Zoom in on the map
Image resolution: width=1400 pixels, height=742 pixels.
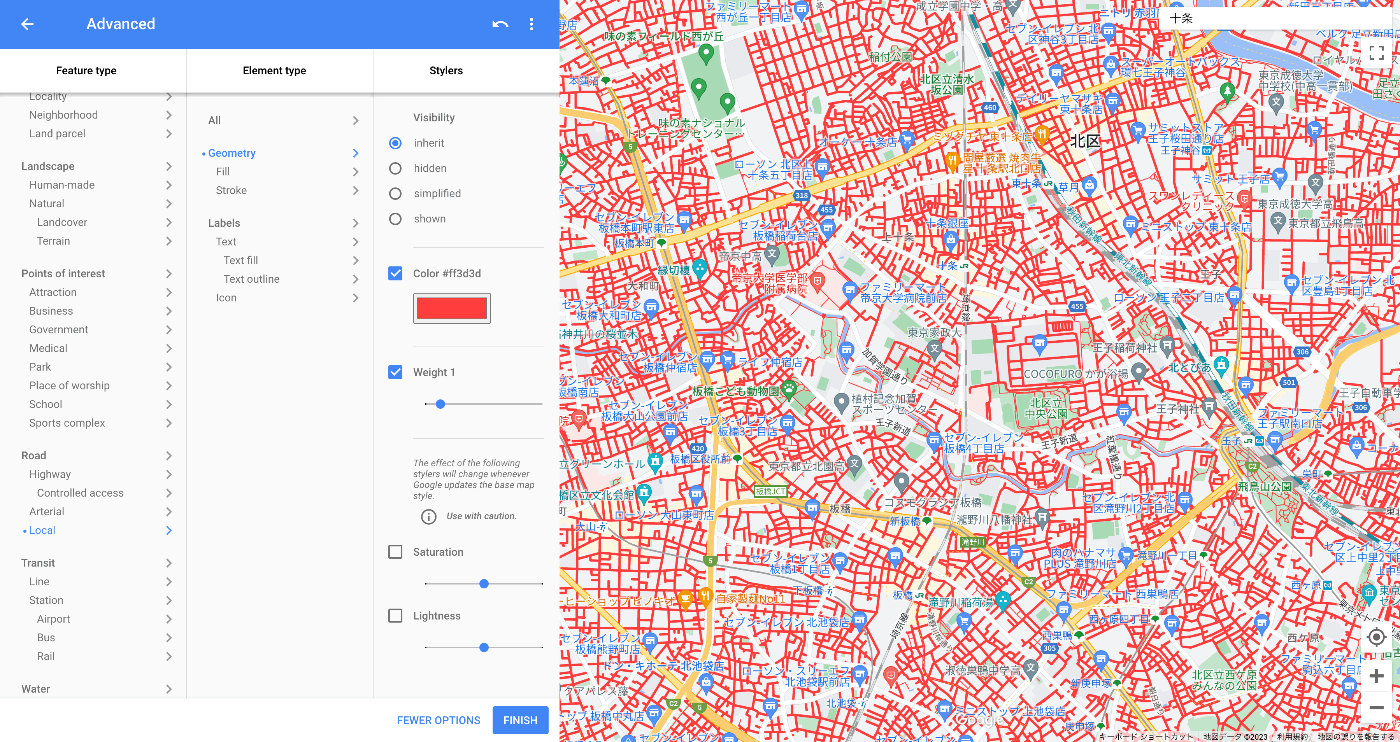(1377, 676)
